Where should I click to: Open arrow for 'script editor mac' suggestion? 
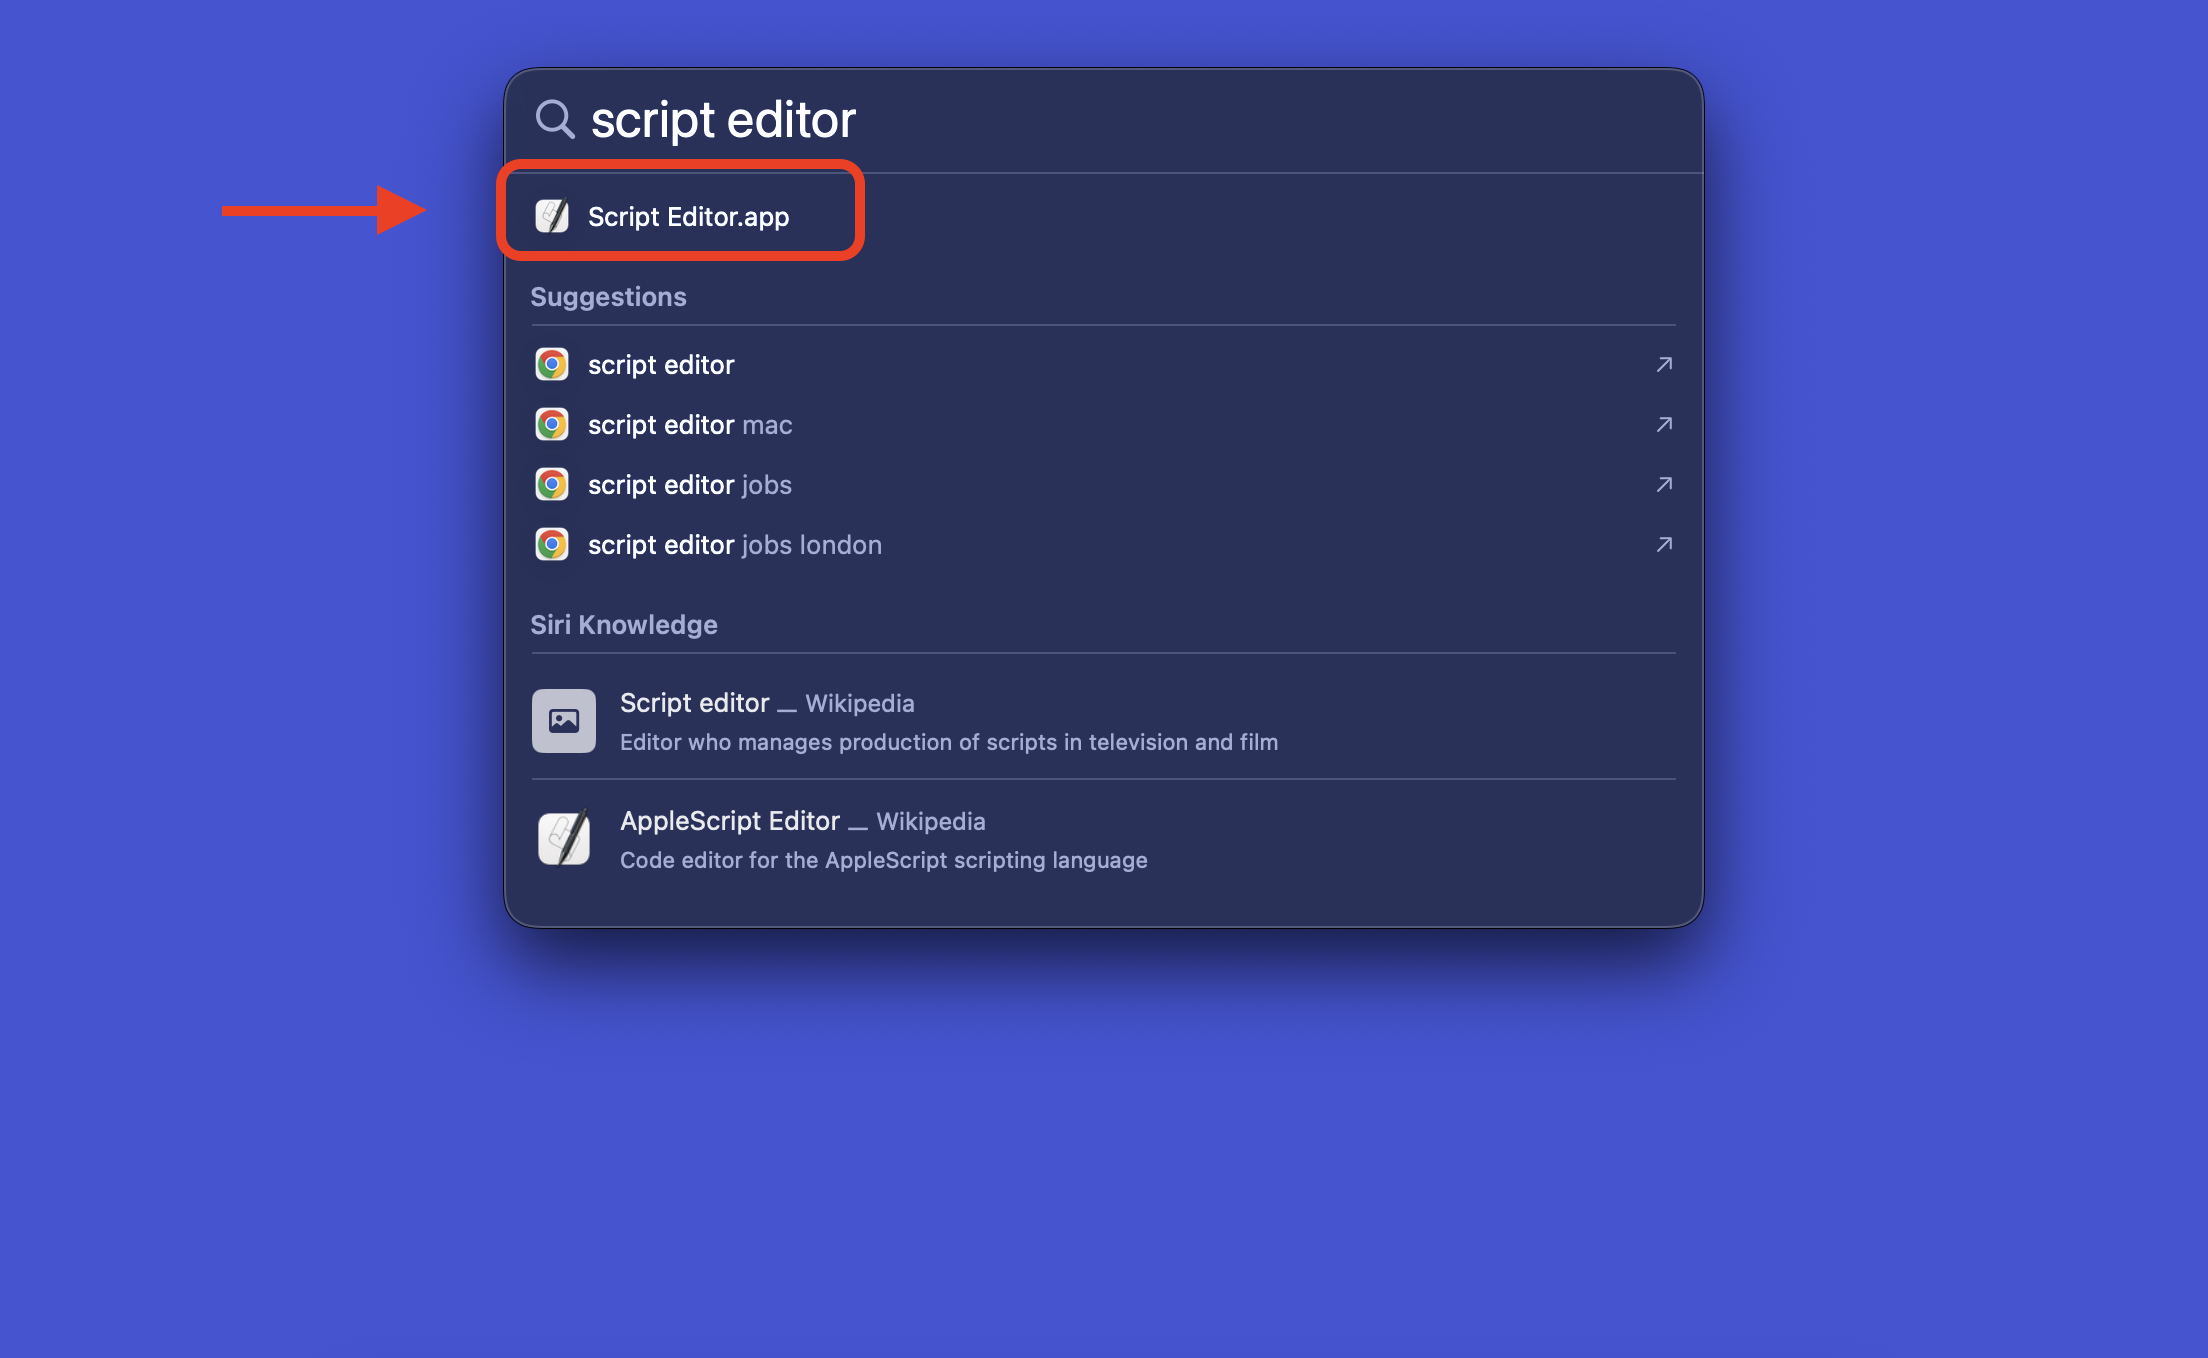click(x=1664, y=425)
